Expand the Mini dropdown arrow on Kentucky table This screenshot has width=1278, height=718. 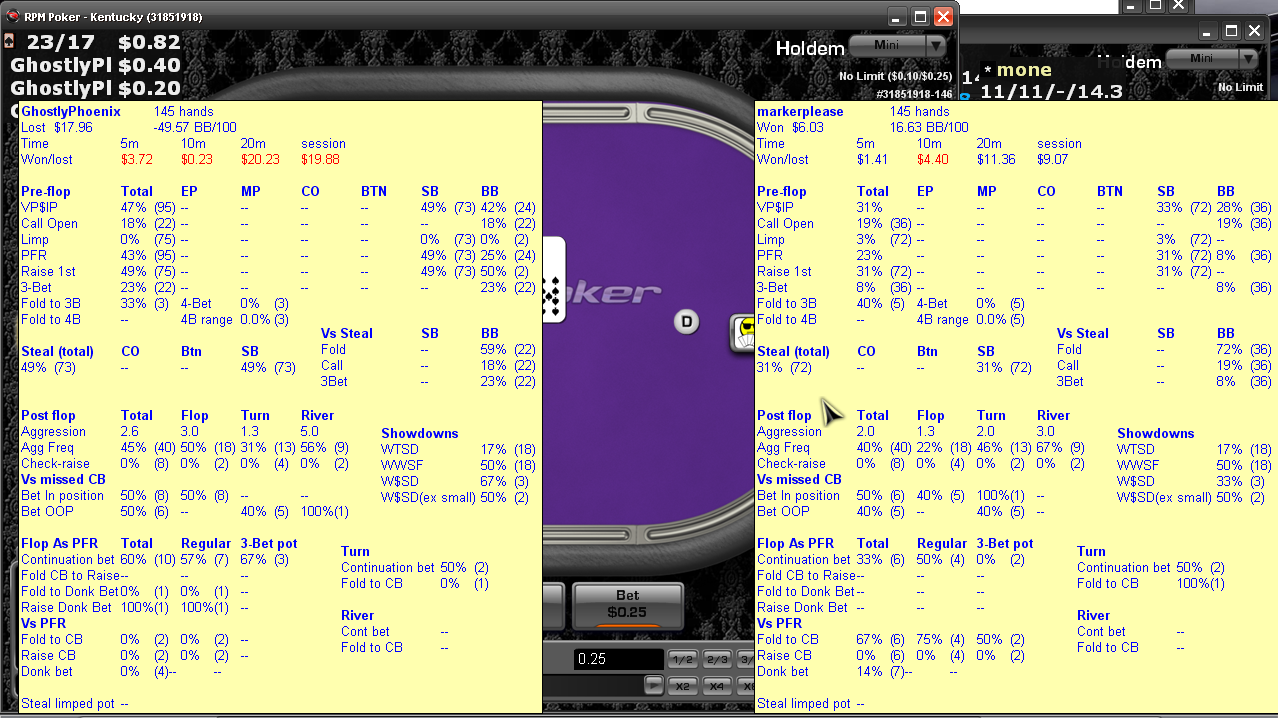(936, 45)
